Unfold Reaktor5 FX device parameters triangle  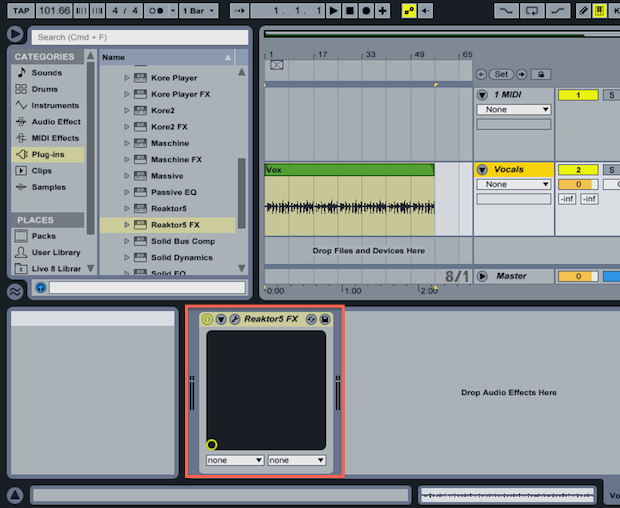[x=221, y=319]
